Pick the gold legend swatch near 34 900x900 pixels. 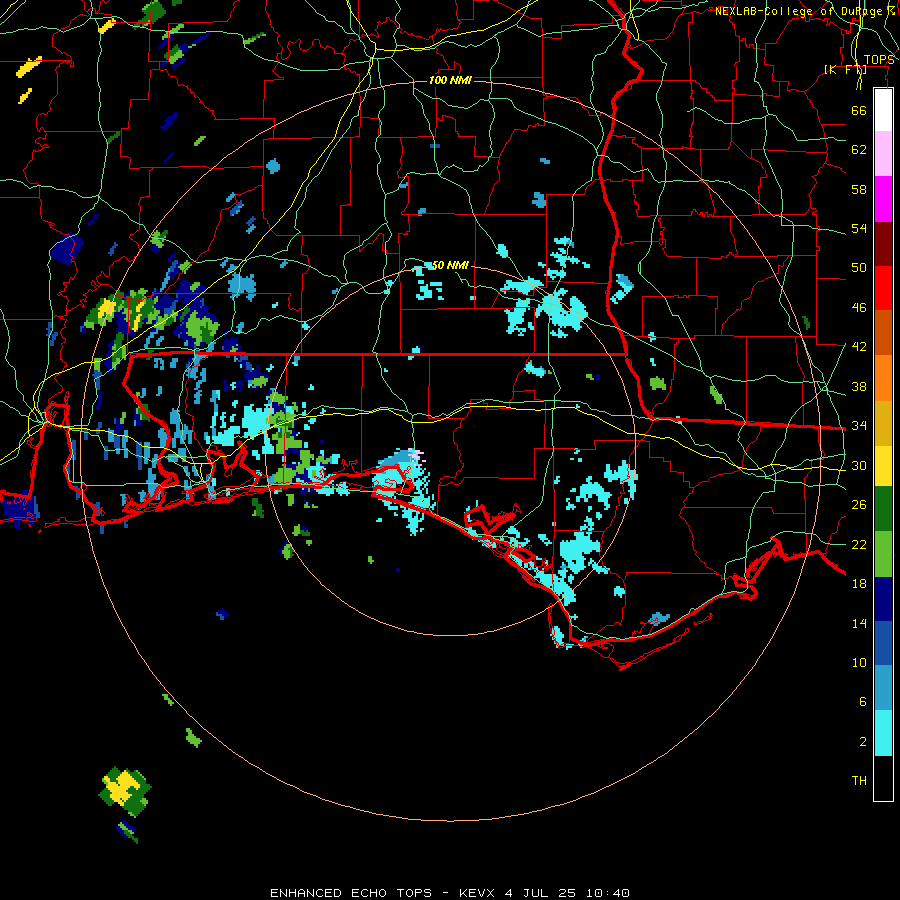pyautogui.click(x=883, y=423)
